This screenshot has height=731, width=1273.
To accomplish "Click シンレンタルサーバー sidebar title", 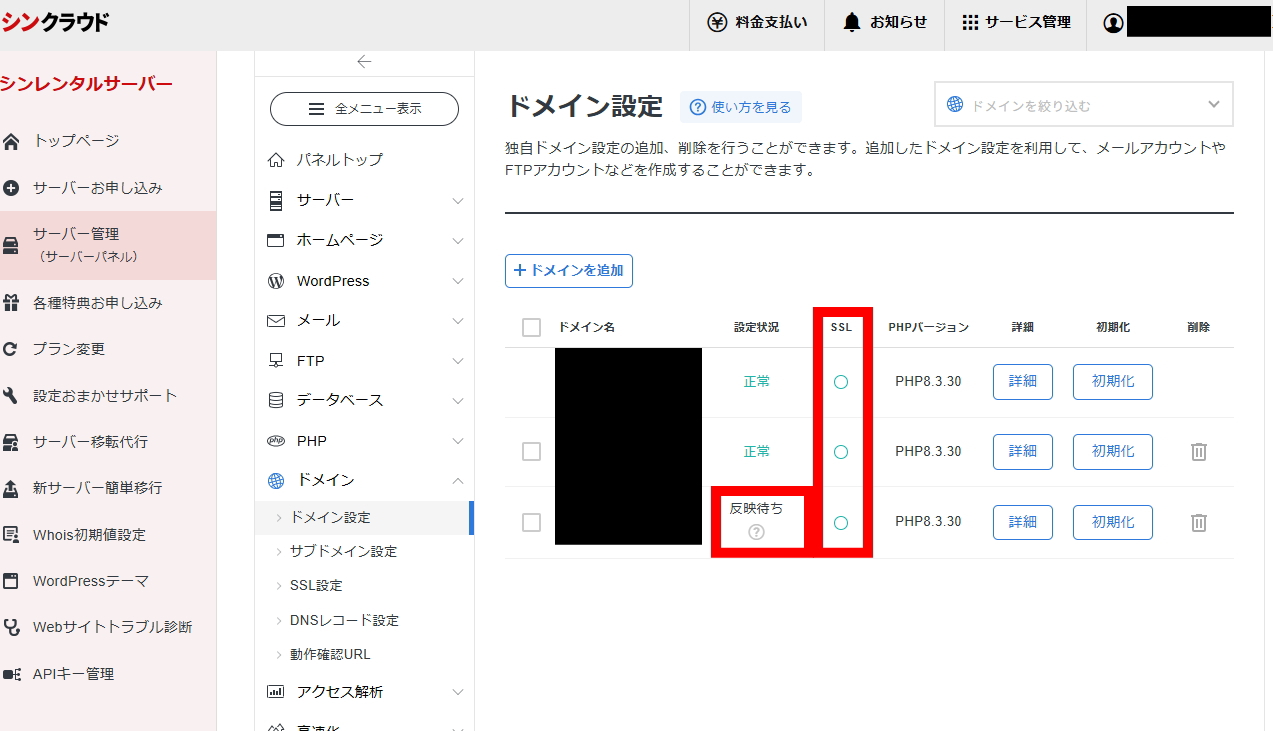I will (86, 84).
